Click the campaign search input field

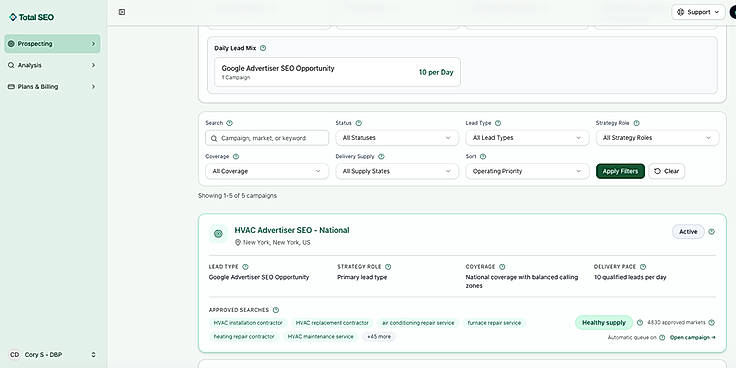pos(267,138)
